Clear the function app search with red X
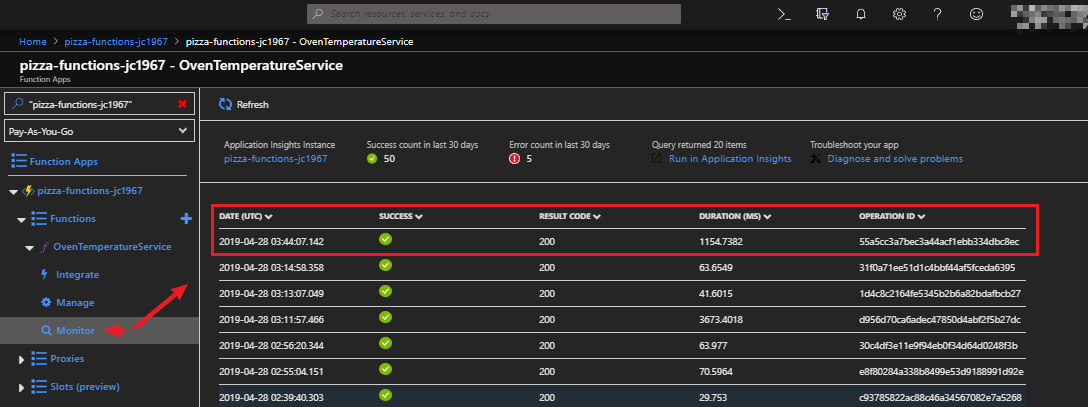 point(182,104)
